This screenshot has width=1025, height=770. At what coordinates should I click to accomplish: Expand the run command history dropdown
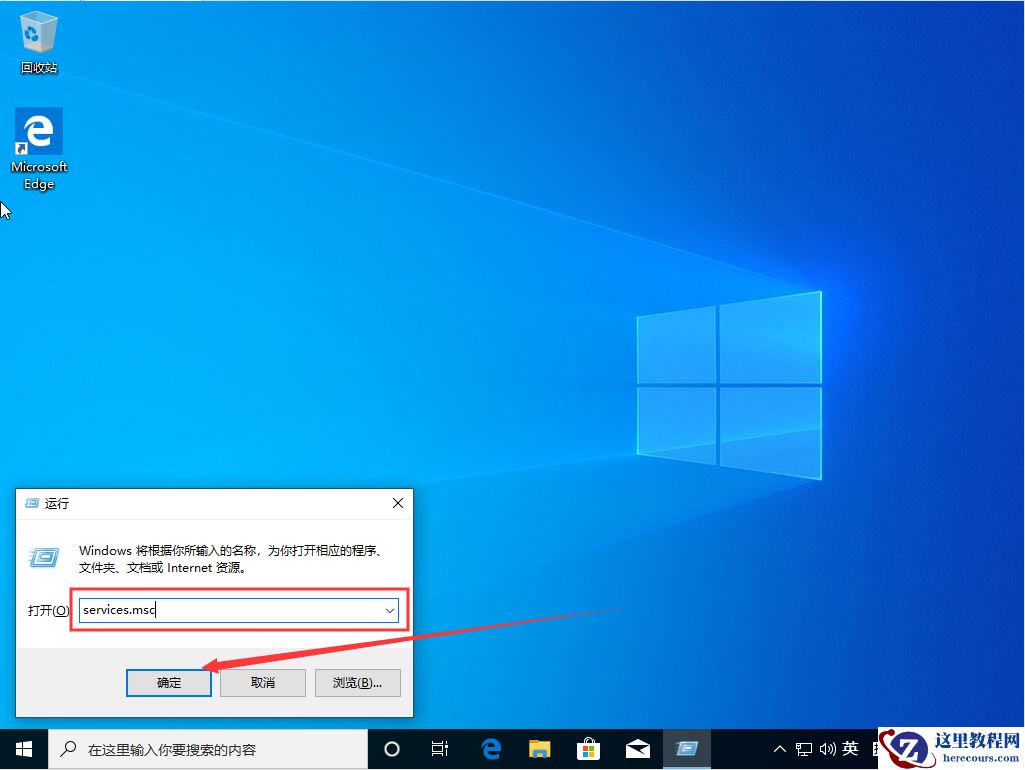(x=390, y=609)
